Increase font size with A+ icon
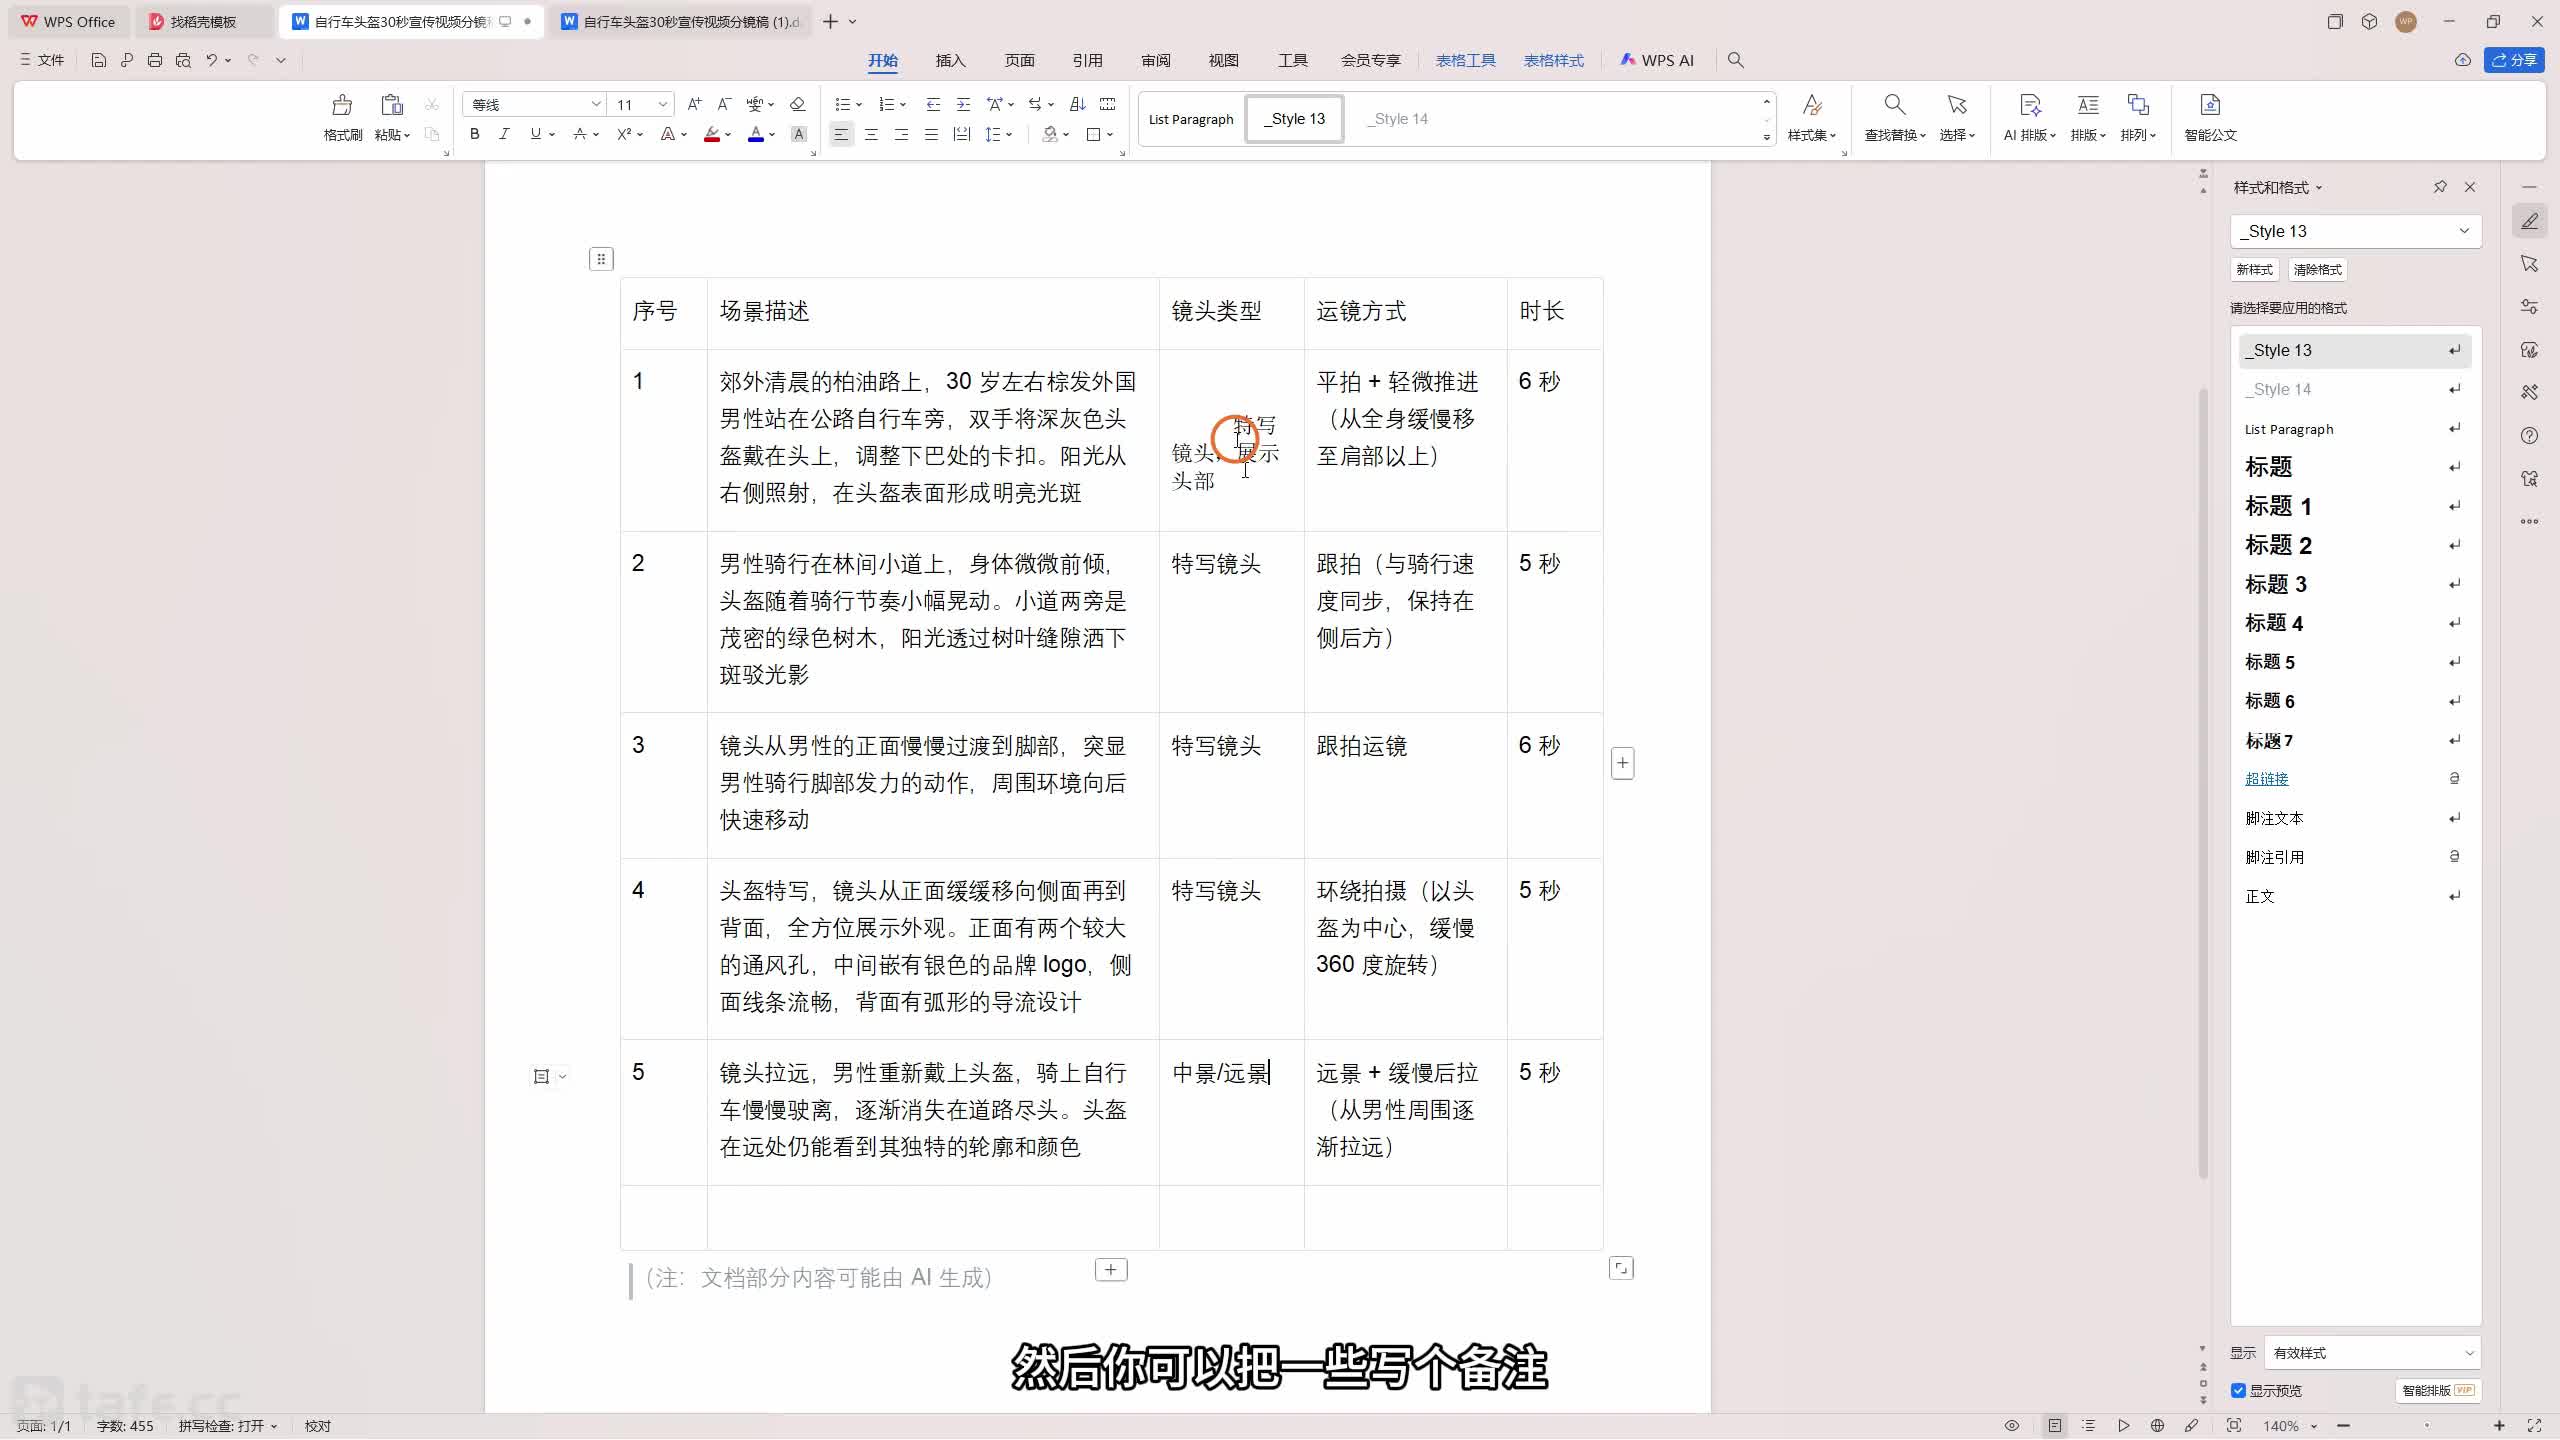The image size is (2560, 1440). tap(695, 104)
